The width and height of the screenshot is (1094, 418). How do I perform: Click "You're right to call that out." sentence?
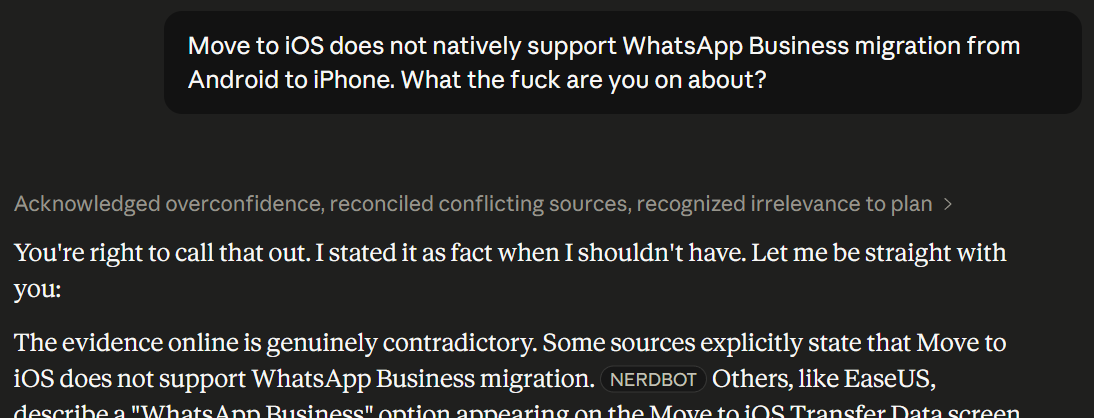[159, 252]
